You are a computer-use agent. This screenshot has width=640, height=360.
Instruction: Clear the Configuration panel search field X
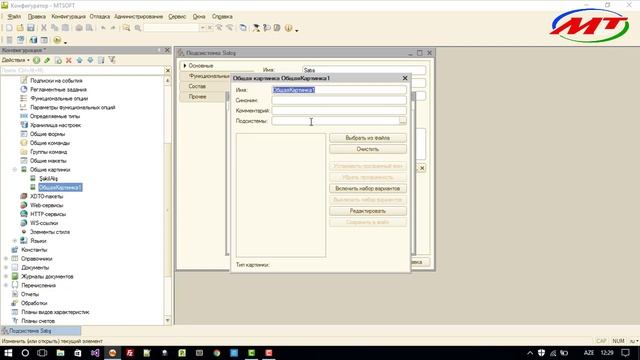point(167,71)
